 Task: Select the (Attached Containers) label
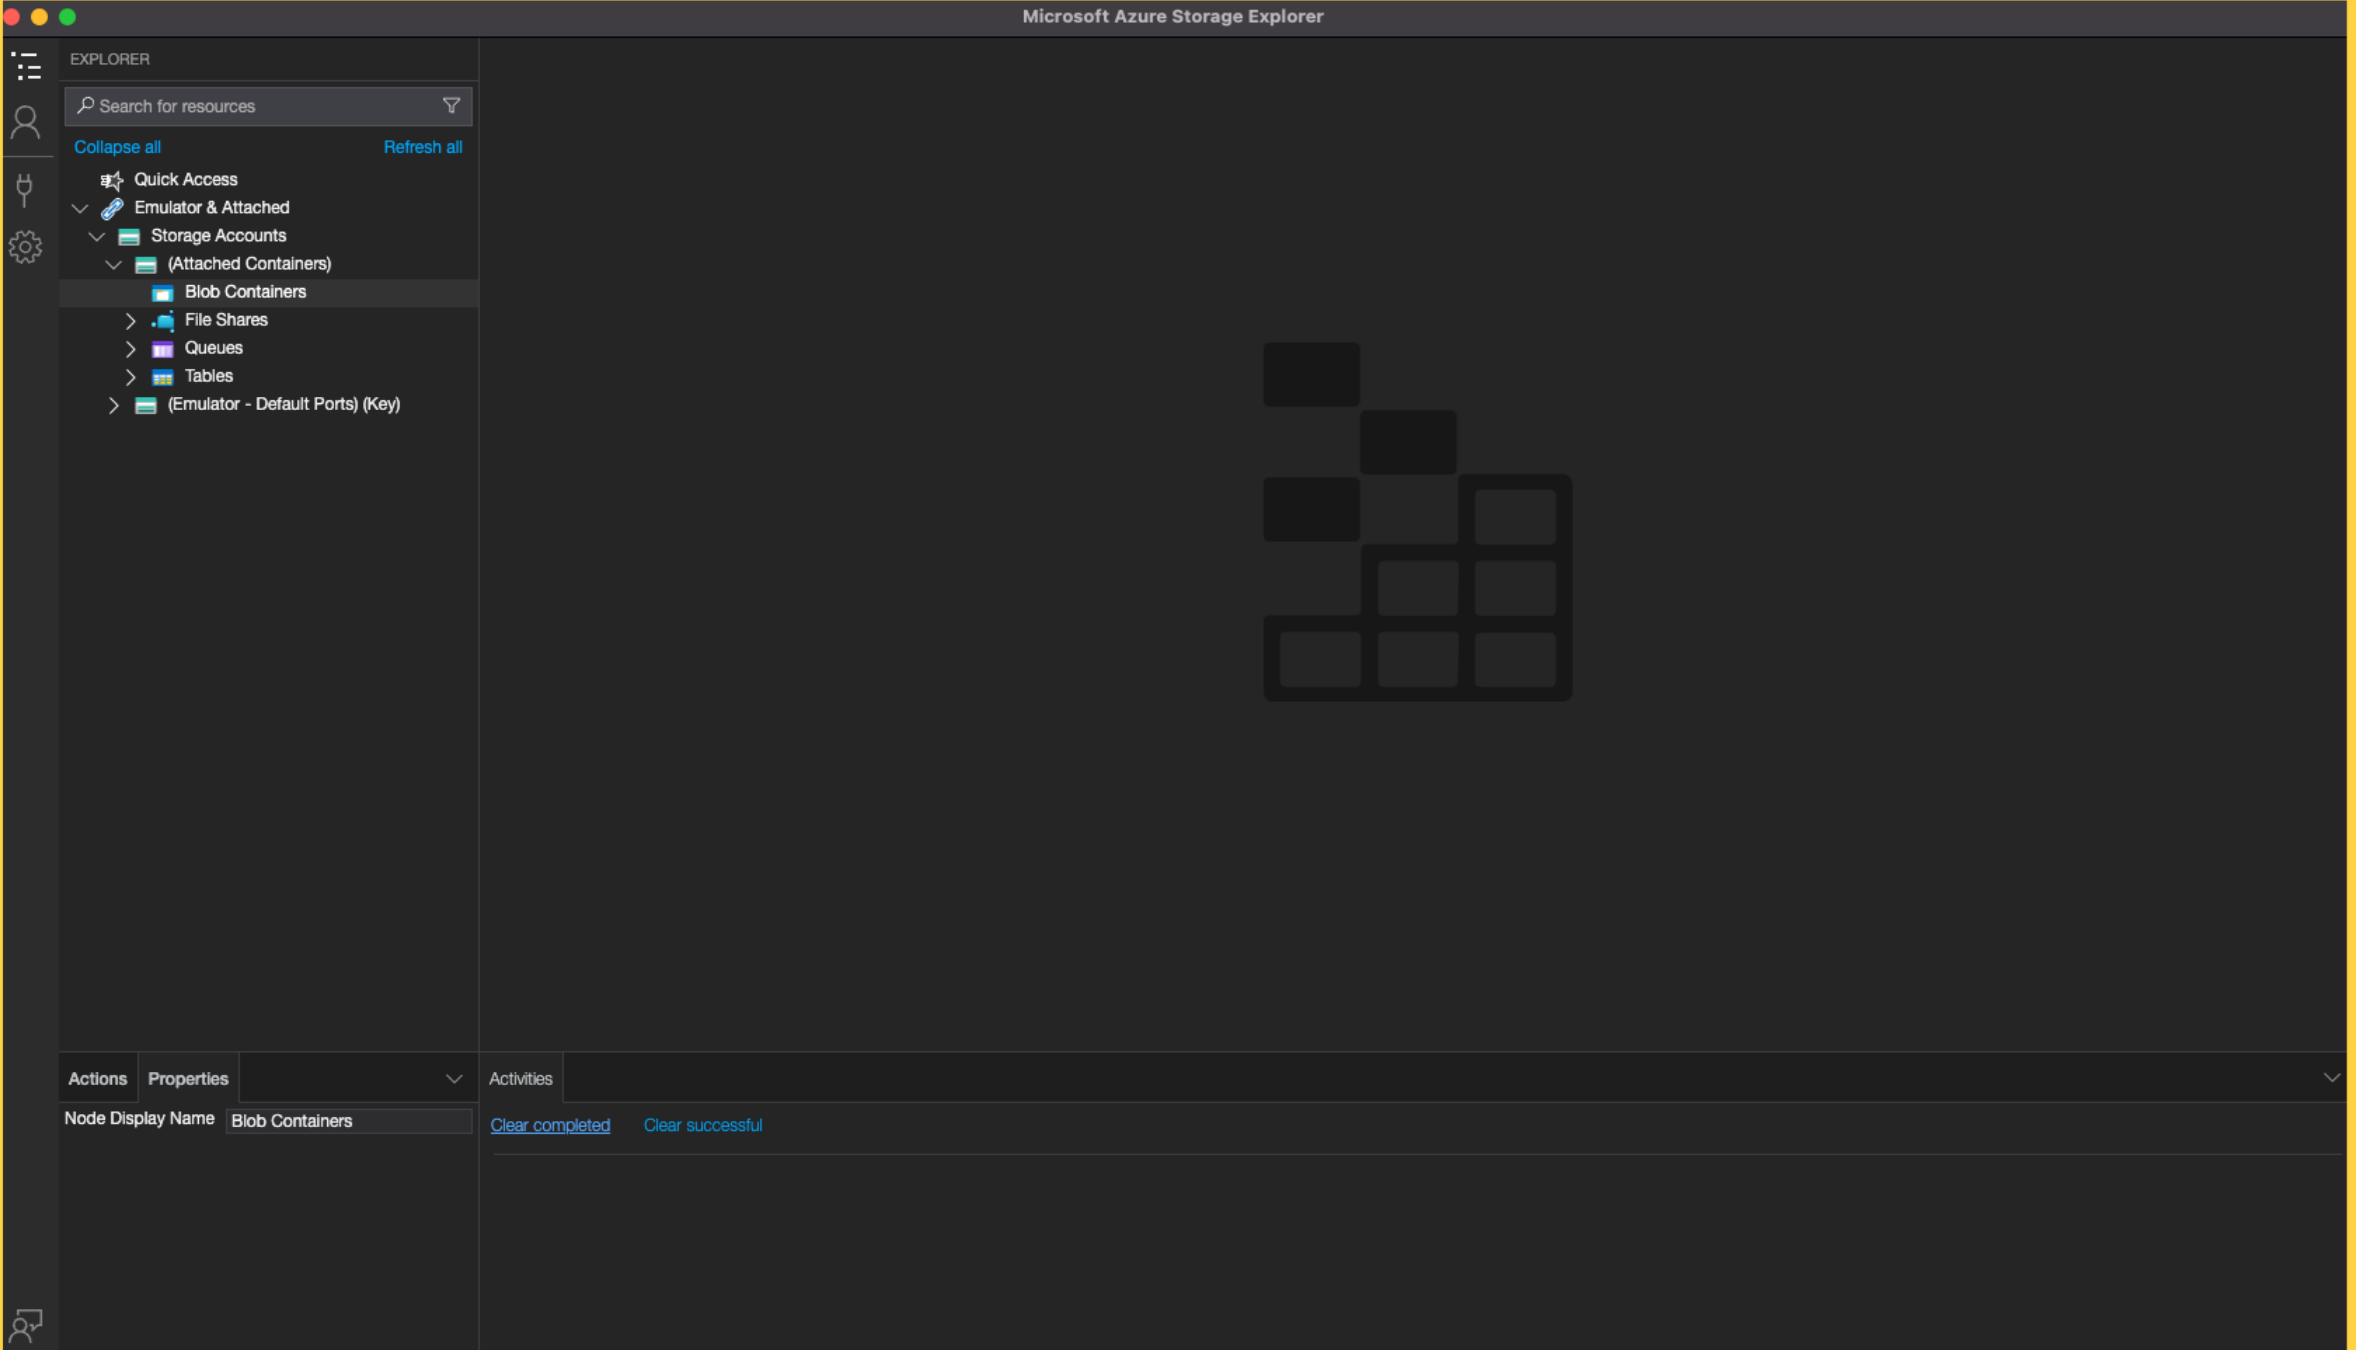[x=249, y=263]
